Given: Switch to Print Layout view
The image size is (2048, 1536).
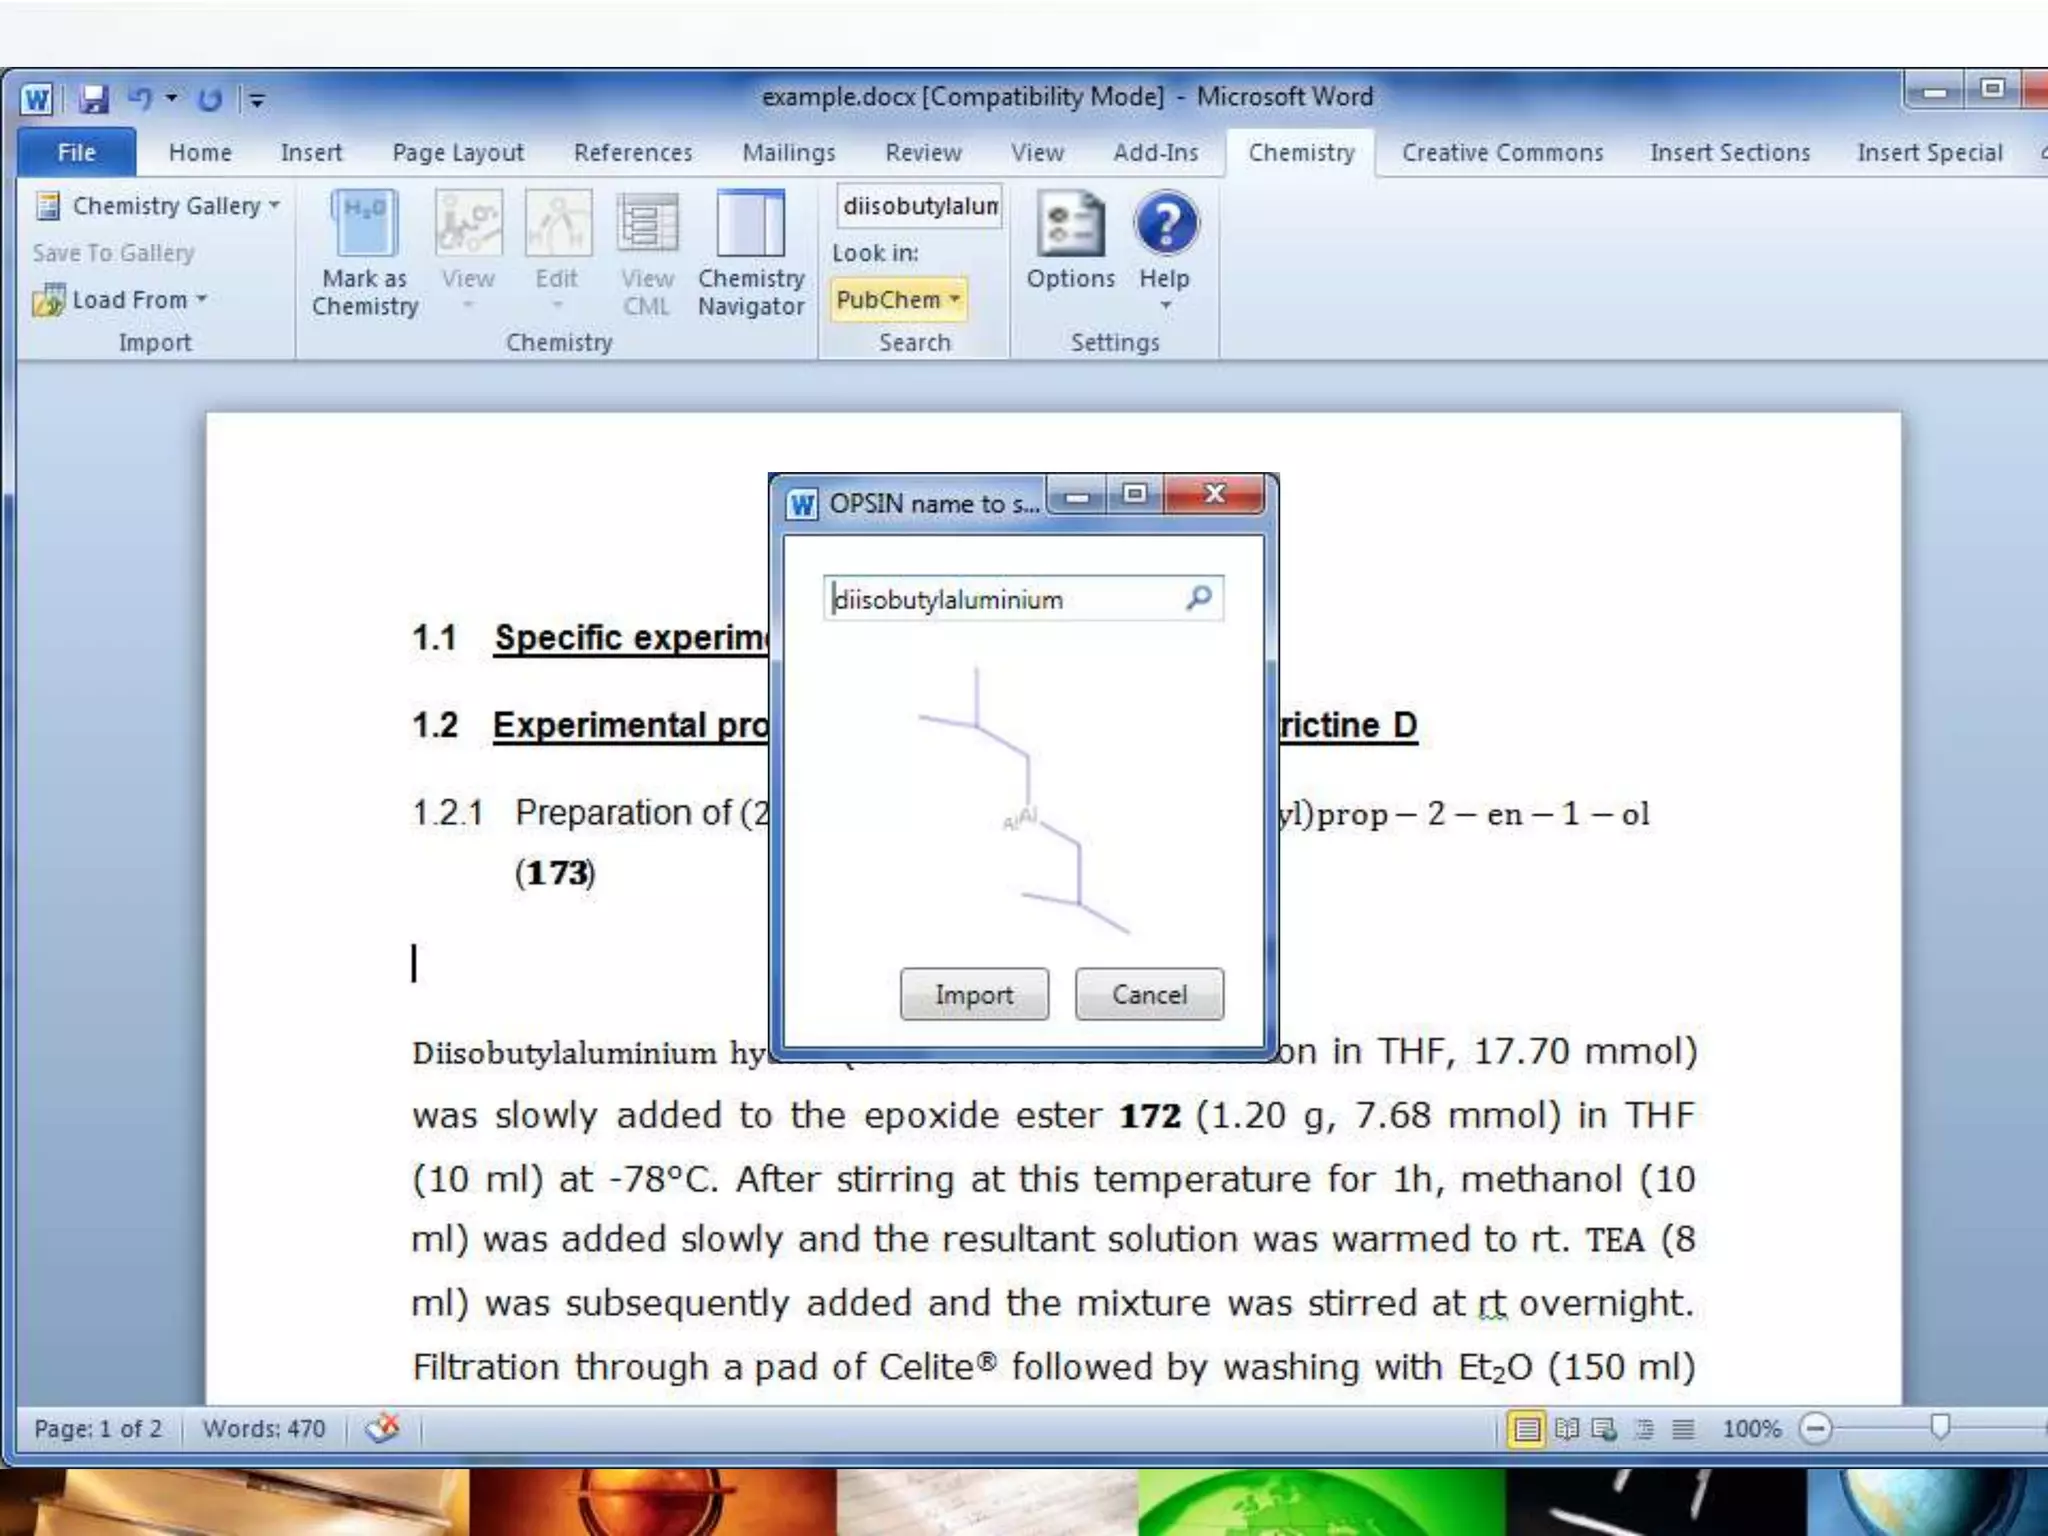Looking at the screenshot, I should point(1526,1429).
